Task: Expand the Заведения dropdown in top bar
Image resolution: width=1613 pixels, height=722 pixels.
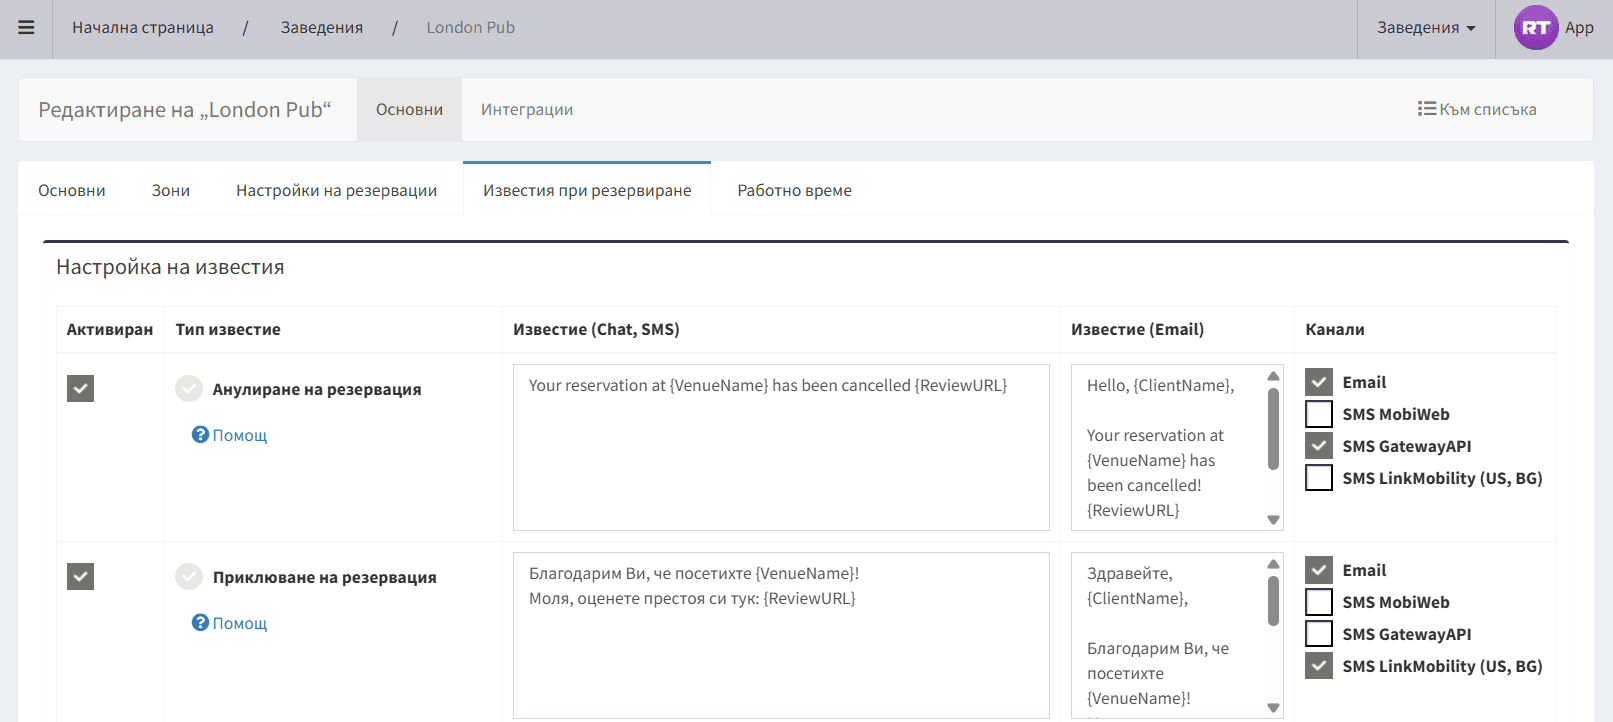Action: coord(1425,28)
